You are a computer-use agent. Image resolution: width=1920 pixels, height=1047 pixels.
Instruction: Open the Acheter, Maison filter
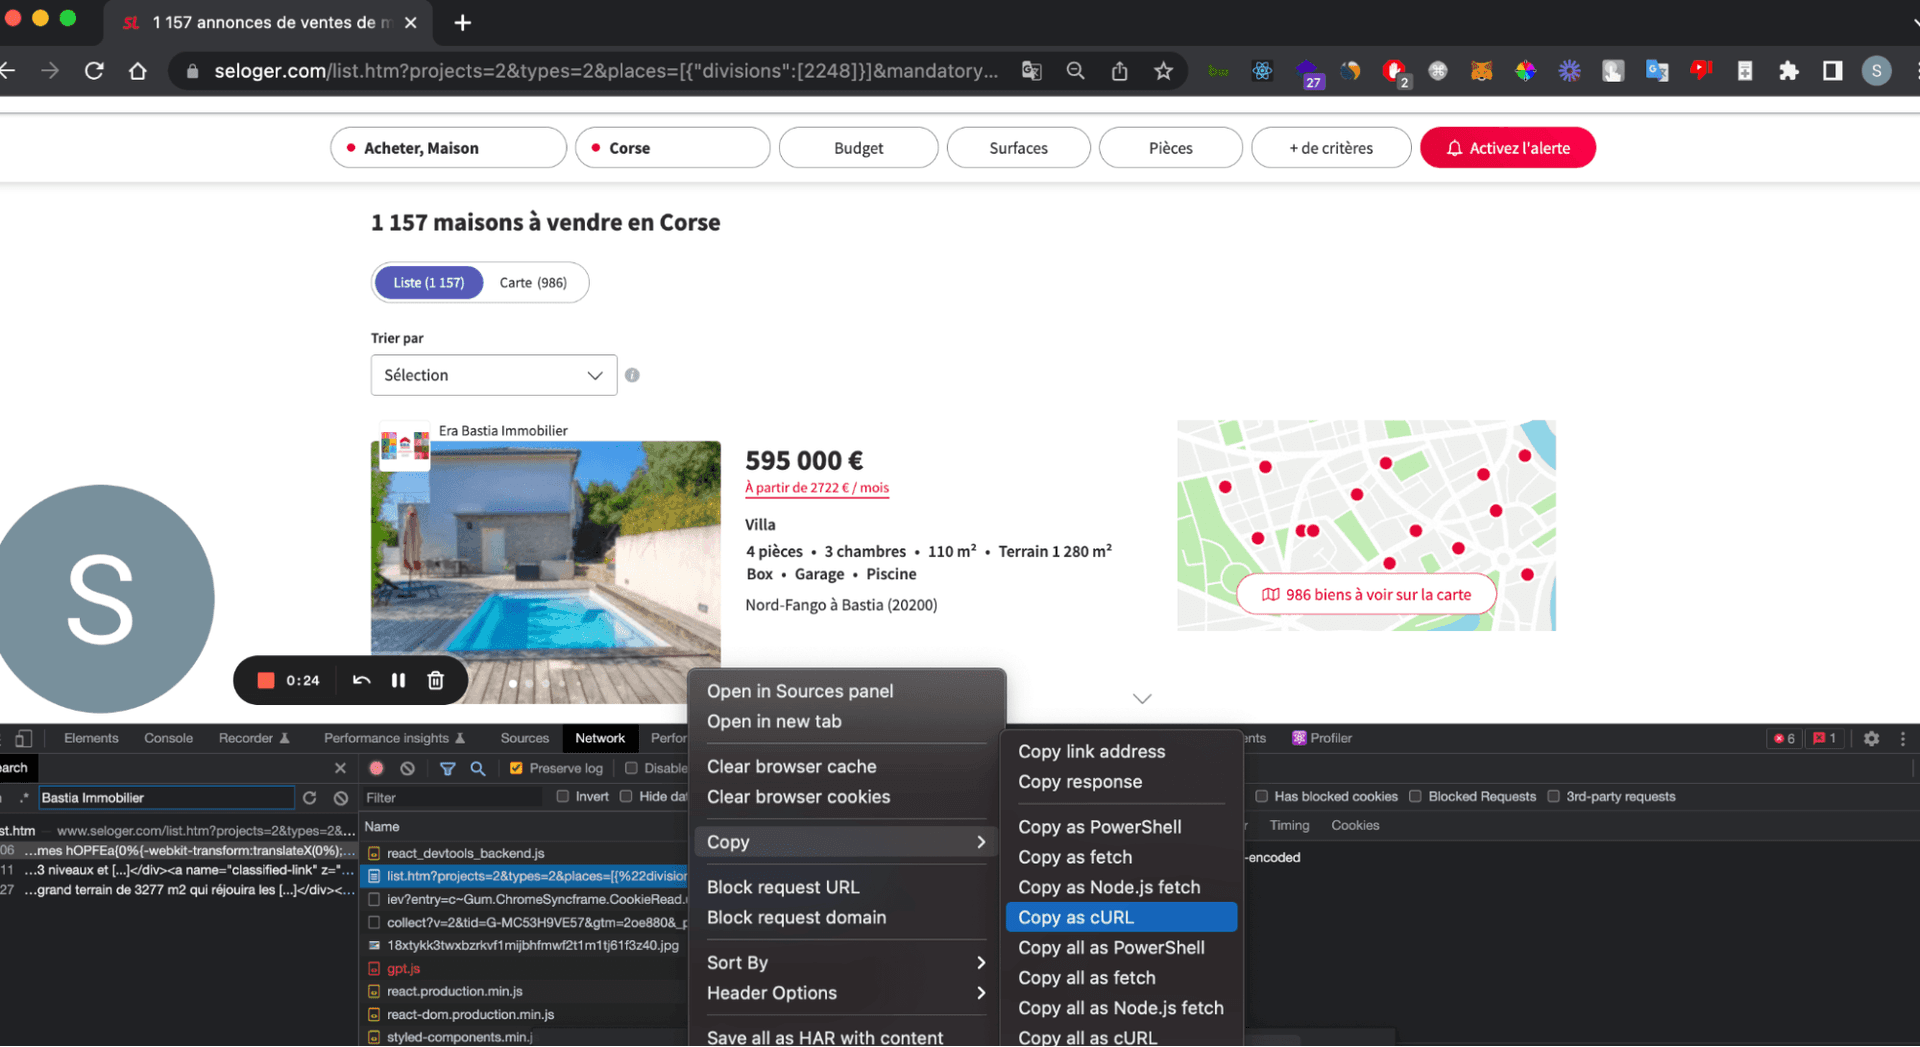click(449, 148)
